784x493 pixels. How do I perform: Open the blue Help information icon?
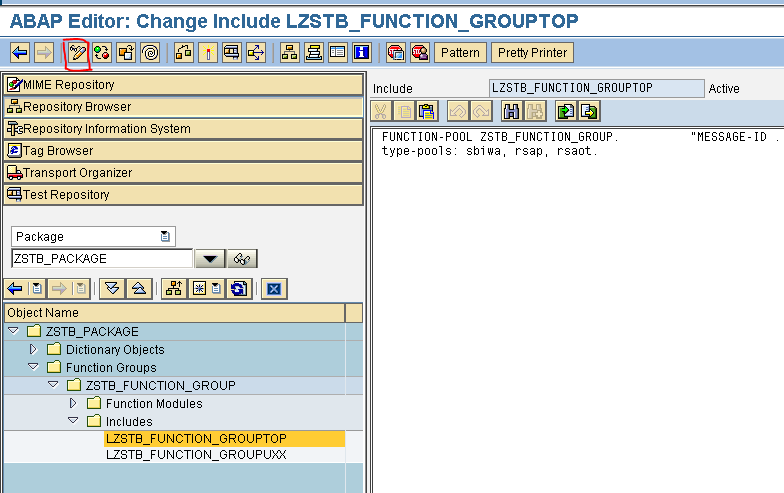coord(362,52)
